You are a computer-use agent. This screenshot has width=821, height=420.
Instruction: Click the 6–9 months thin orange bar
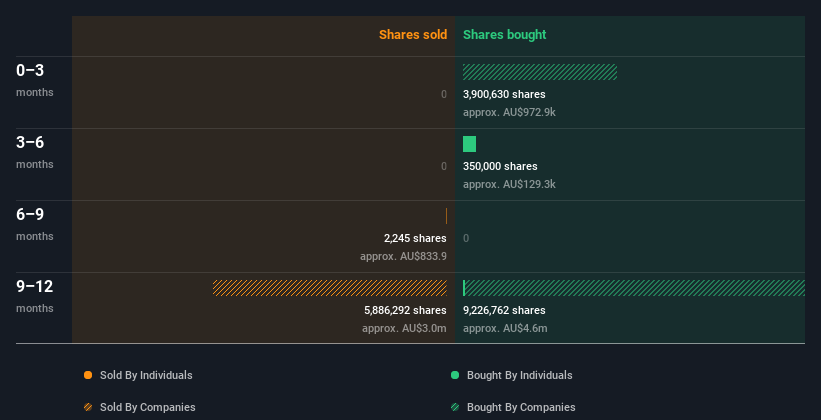(446, 216)
